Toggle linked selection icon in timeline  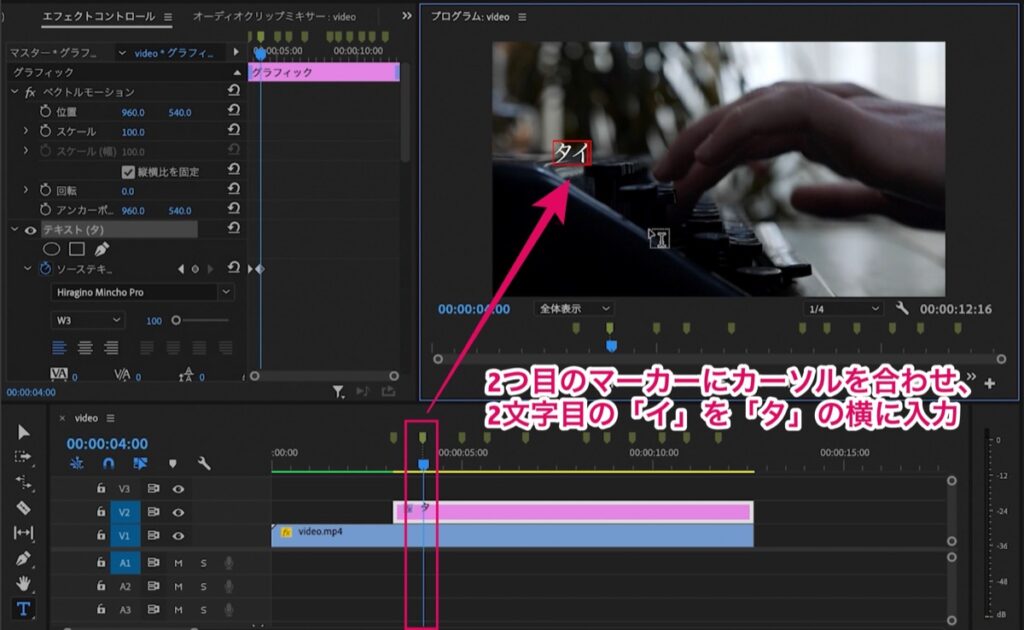(x=140, y=464)
